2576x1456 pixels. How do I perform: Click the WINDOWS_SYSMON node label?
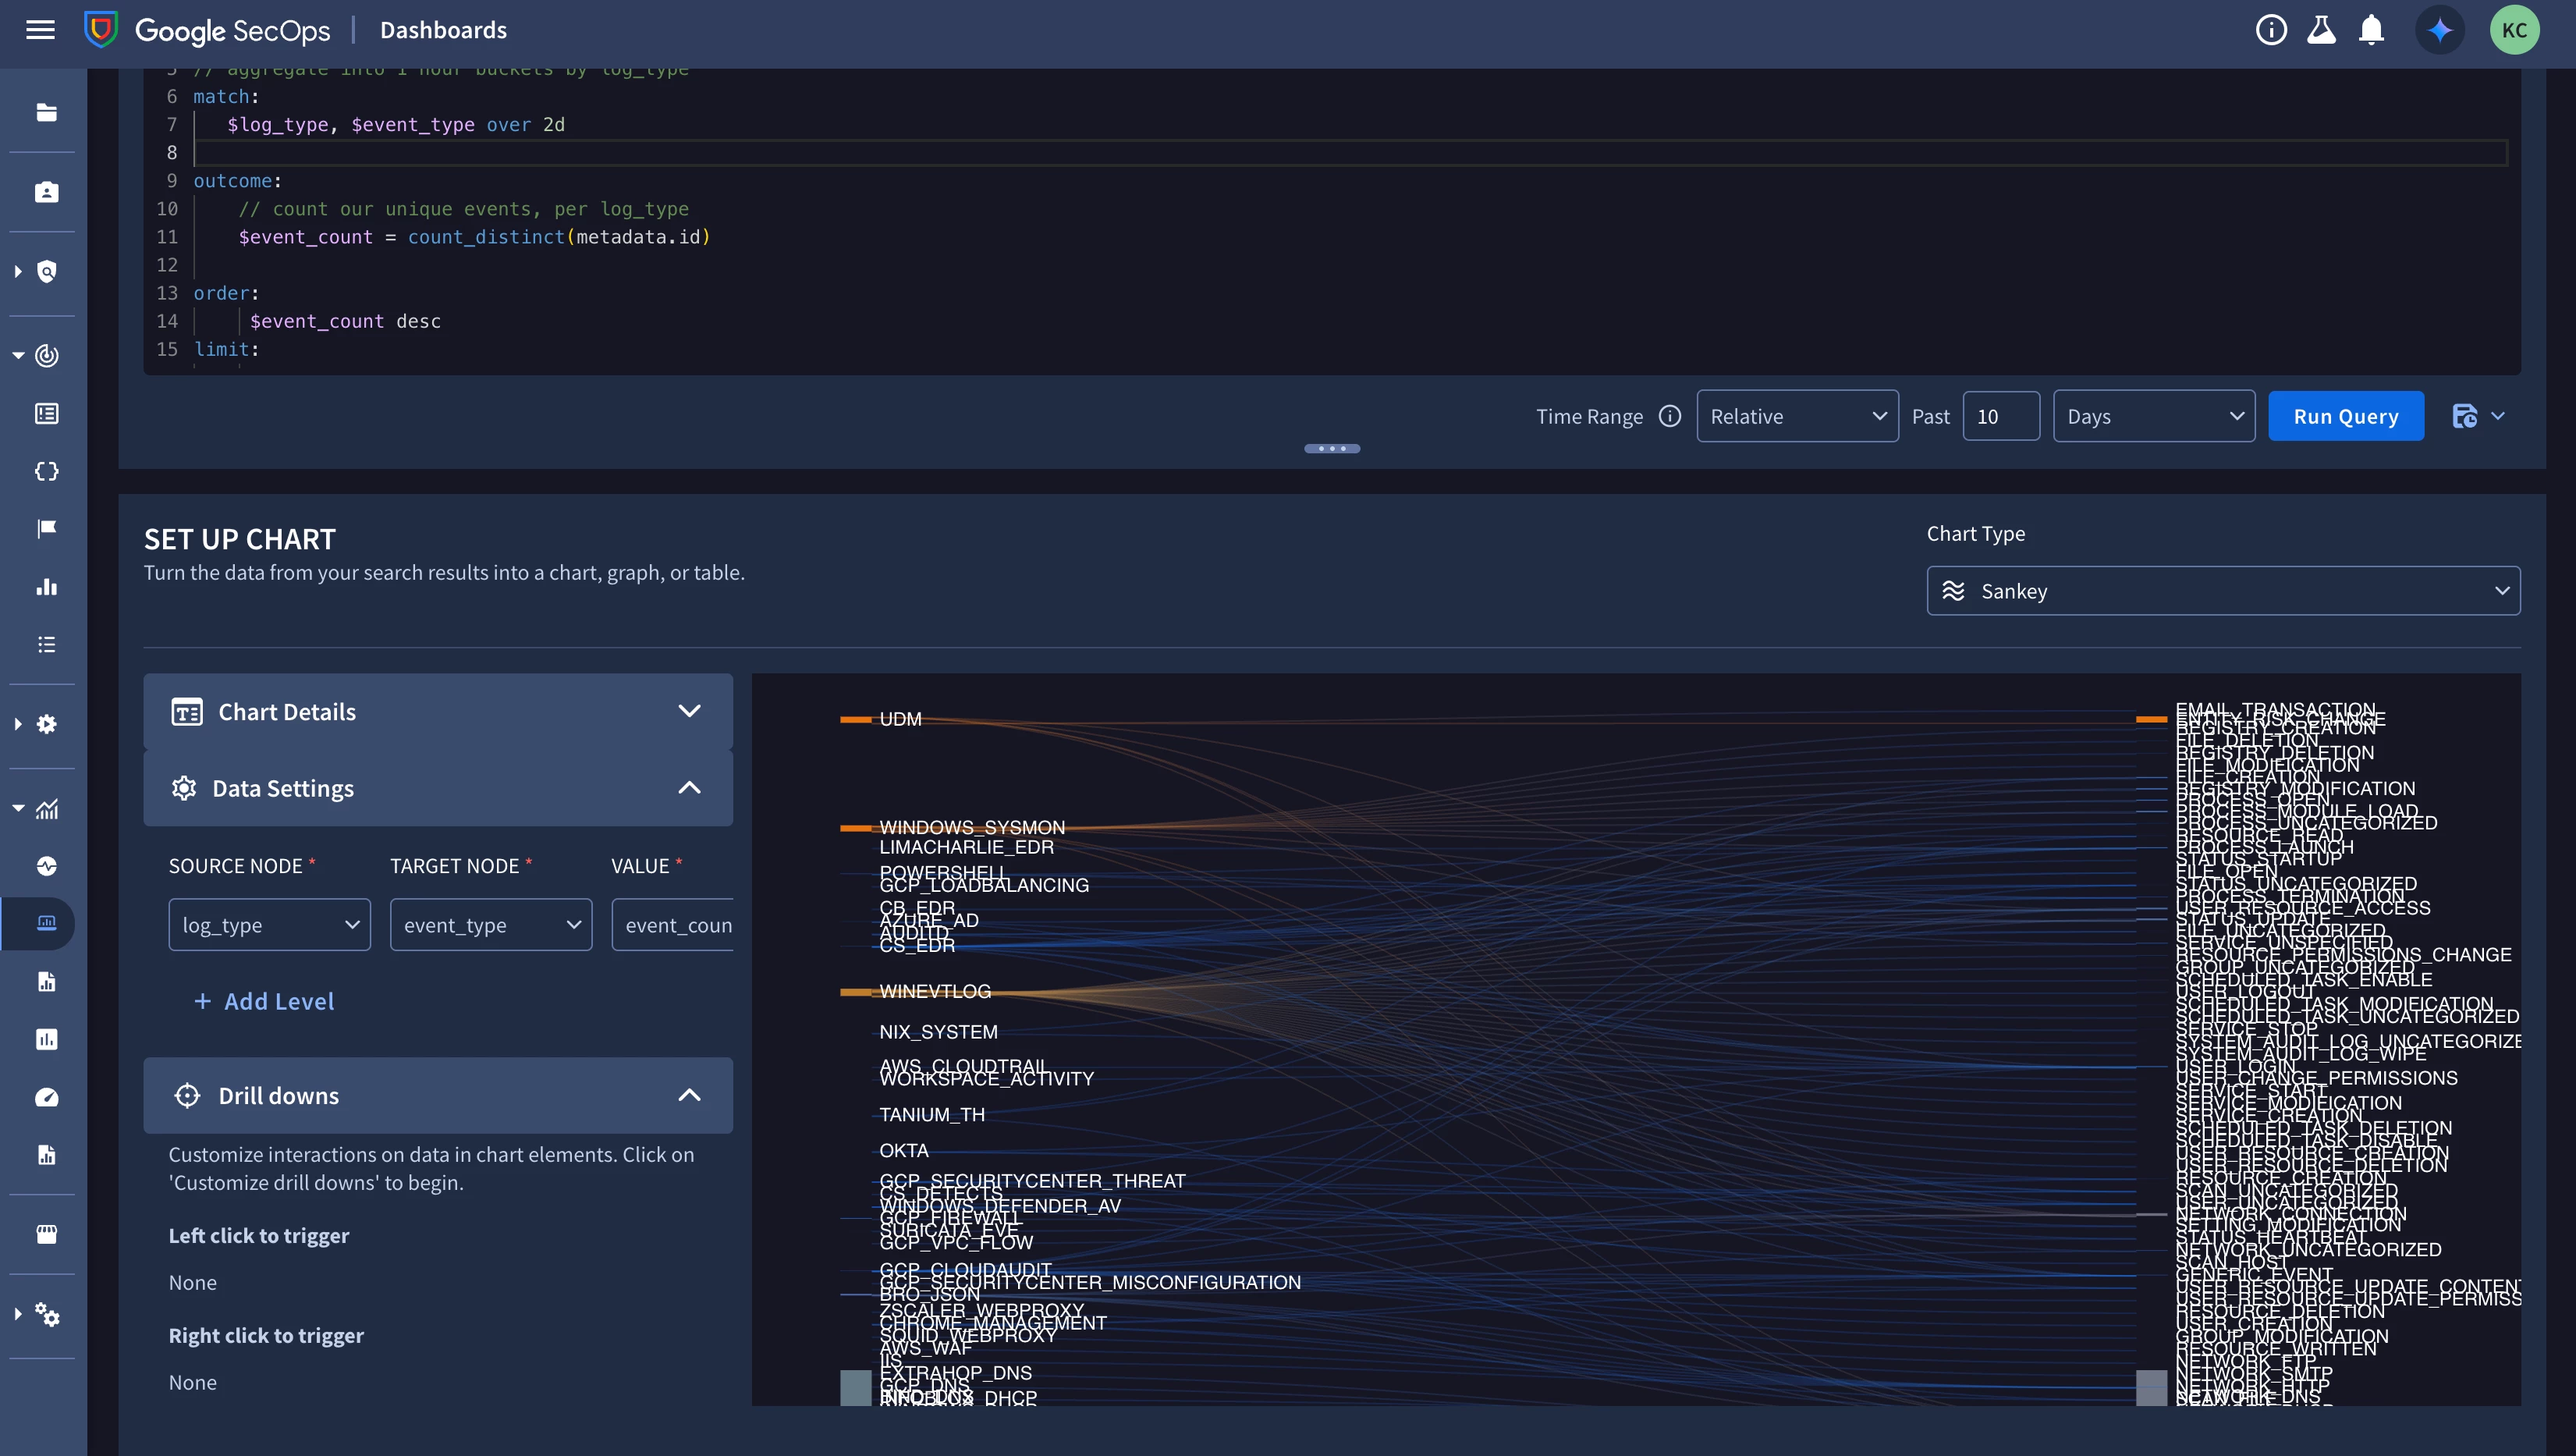point(972,827)
